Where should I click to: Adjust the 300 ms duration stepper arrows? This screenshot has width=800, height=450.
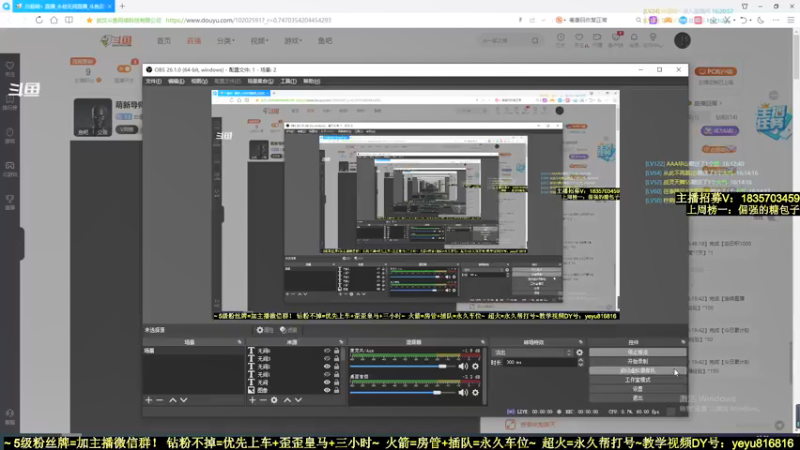click(581, 362)
